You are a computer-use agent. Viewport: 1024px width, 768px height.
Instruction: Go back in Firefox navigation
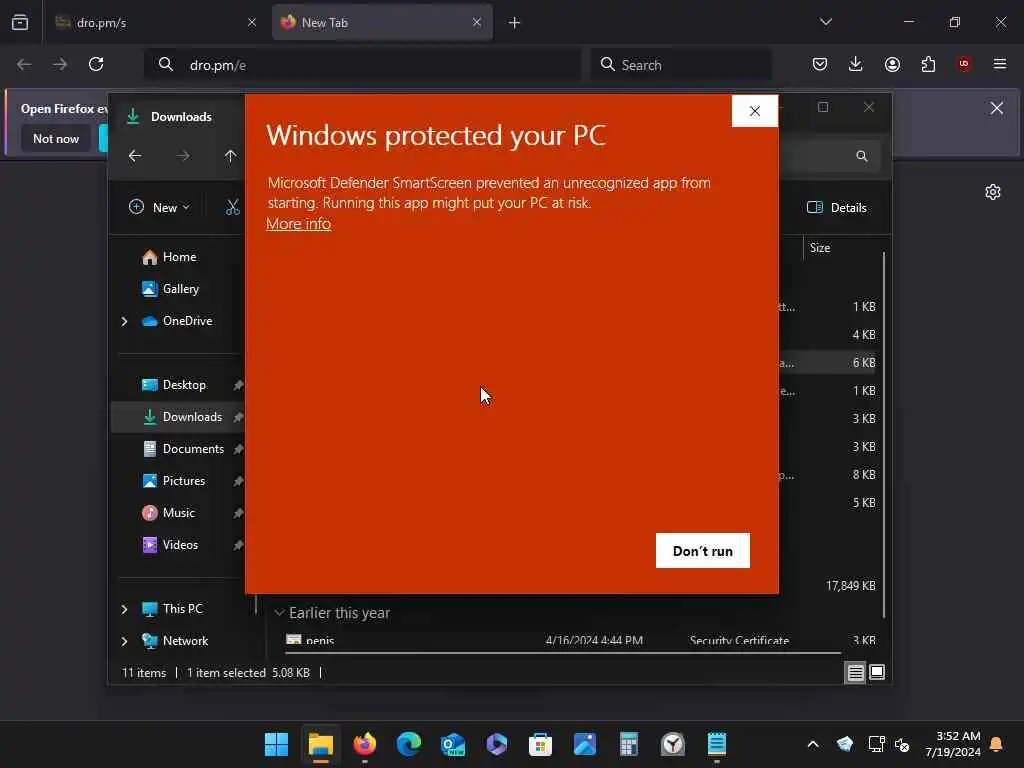coord(24,64)
